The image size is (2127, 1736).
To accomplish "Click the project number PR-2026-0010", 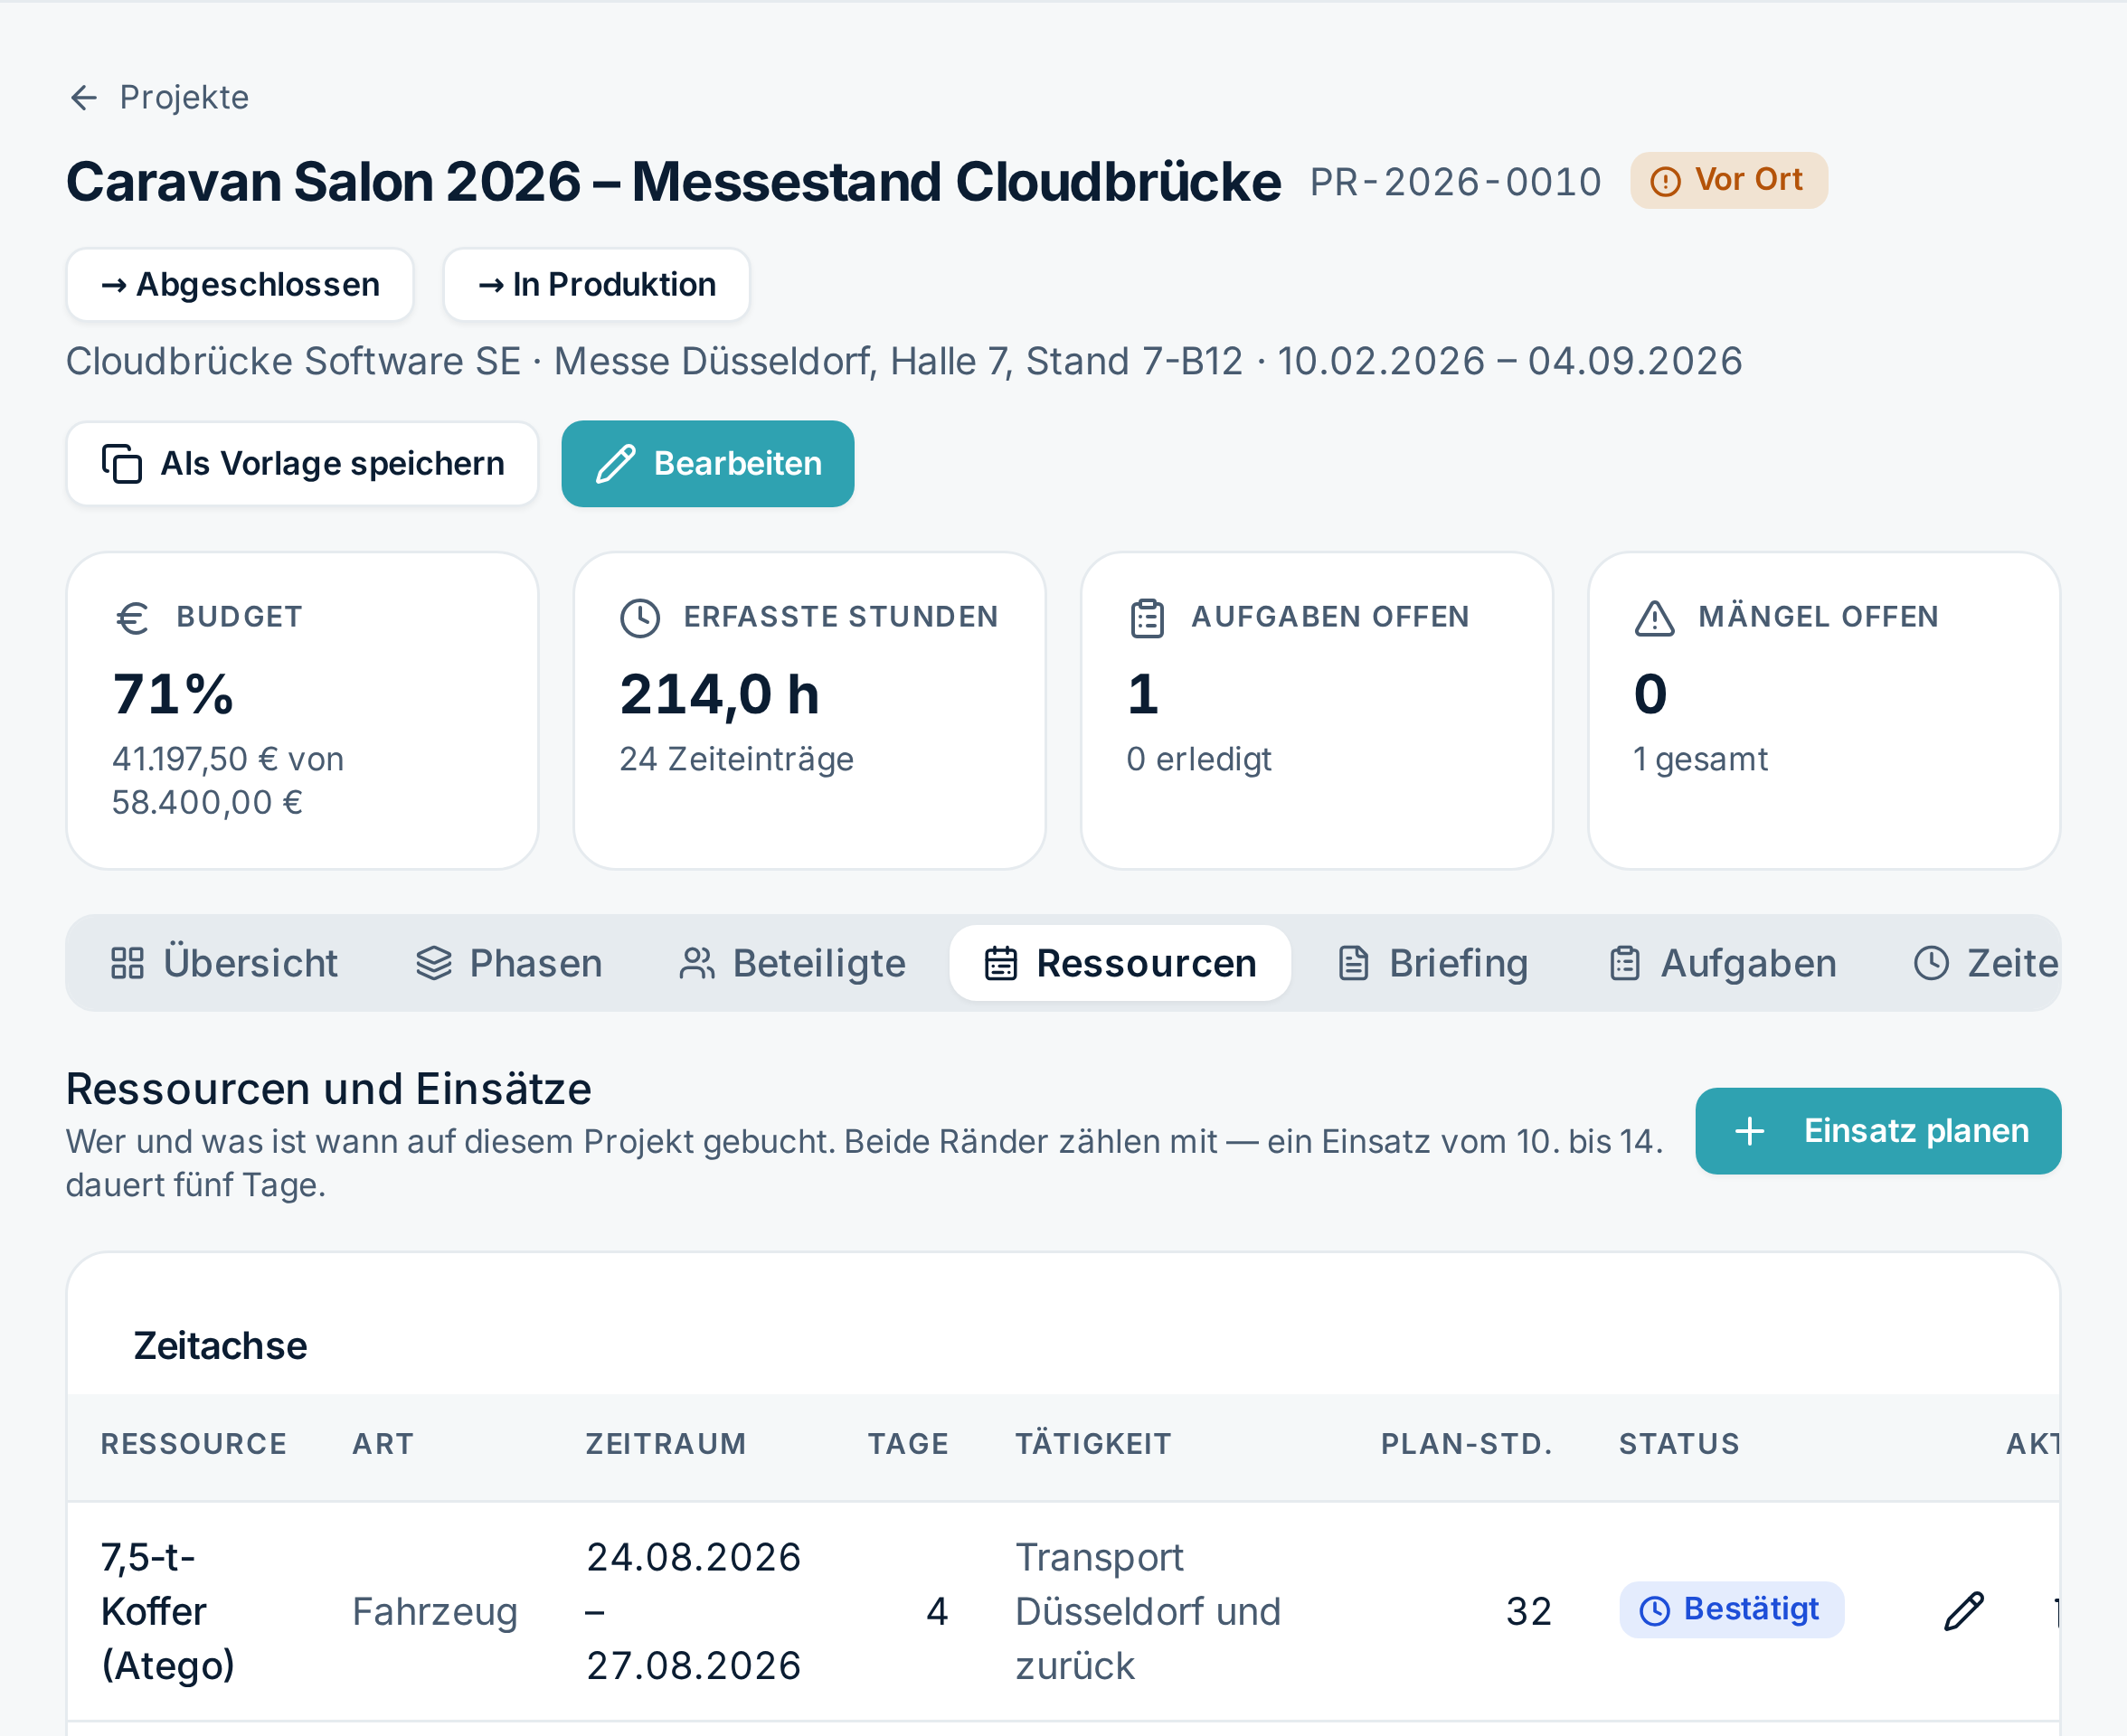I will [1456, 182].
